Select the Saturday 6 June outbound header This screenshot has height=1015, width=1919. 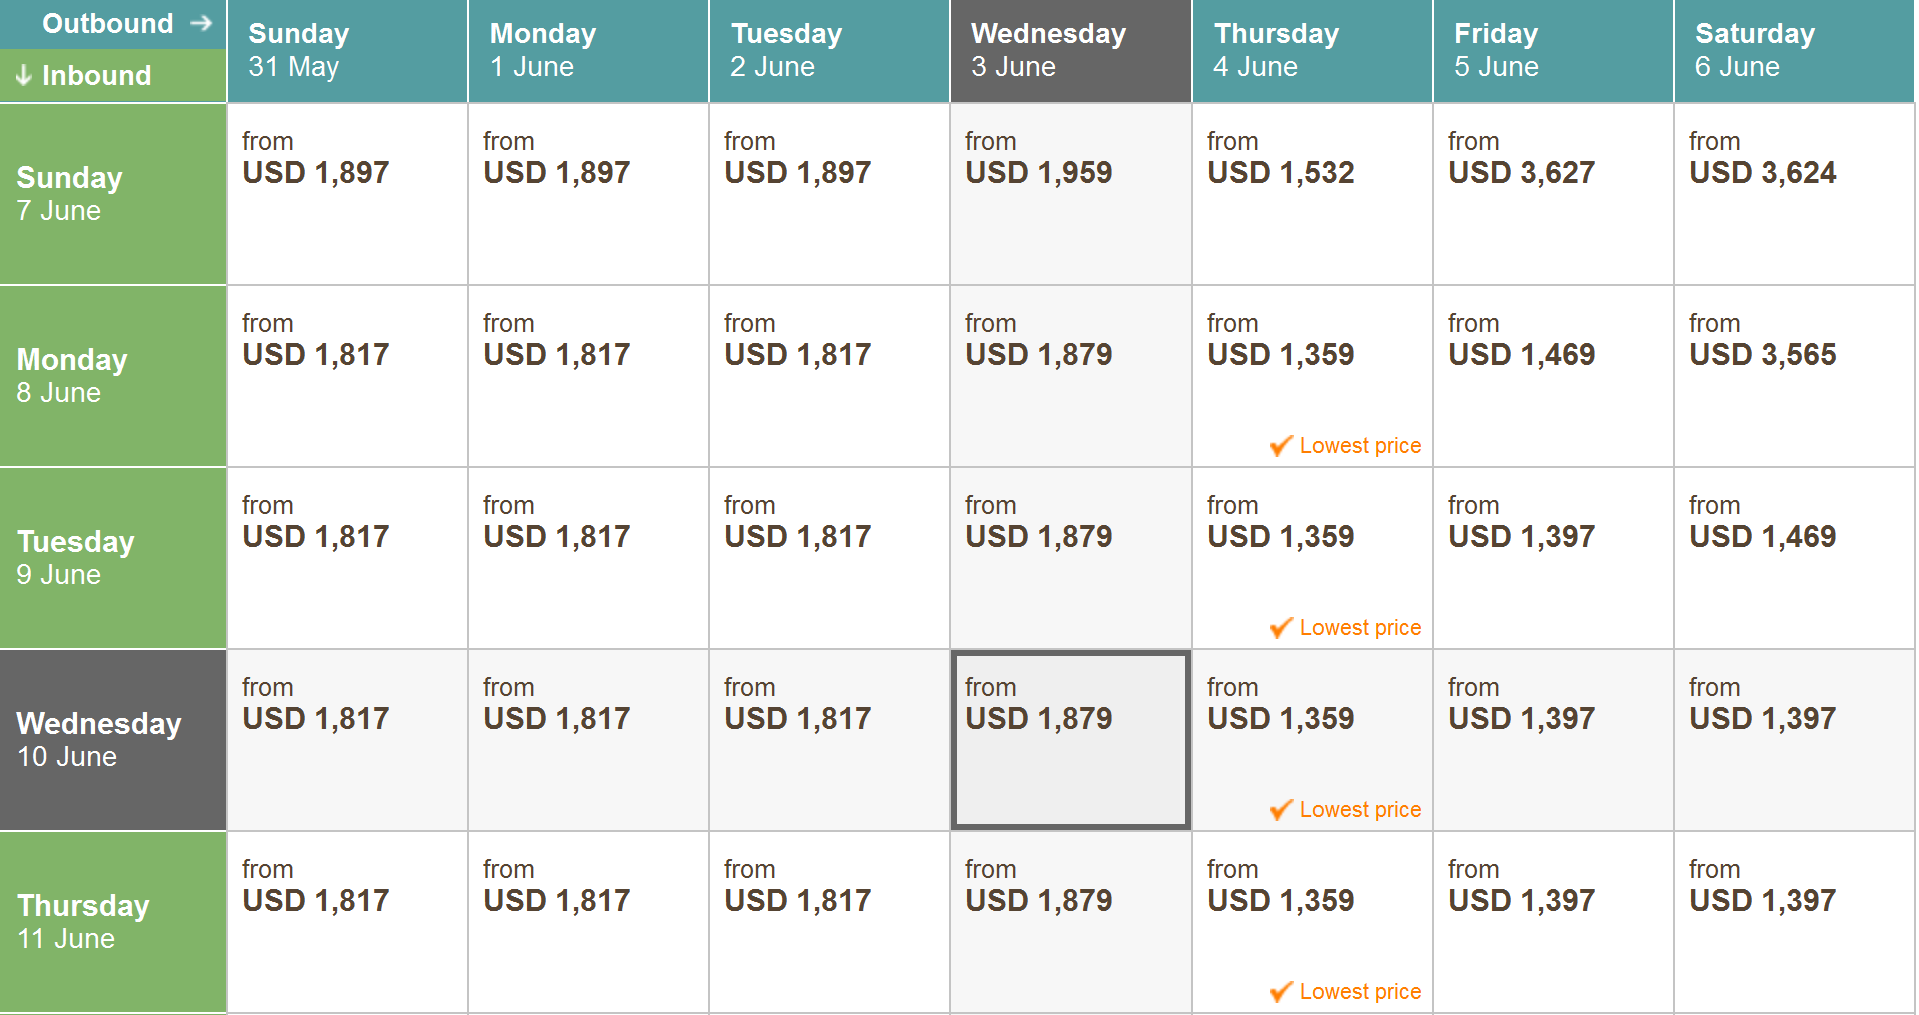(x=1794, y=51)
